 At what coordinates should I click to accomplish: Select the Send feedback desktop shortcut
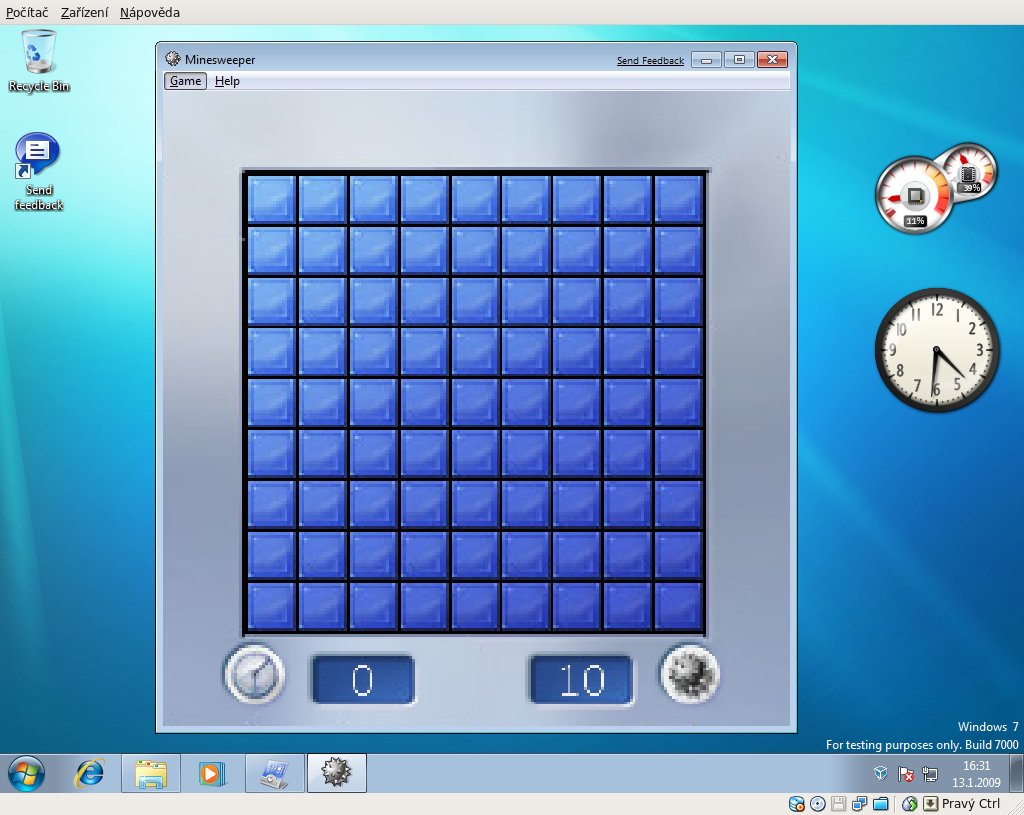pyautogui.click(x=39, y=172)
